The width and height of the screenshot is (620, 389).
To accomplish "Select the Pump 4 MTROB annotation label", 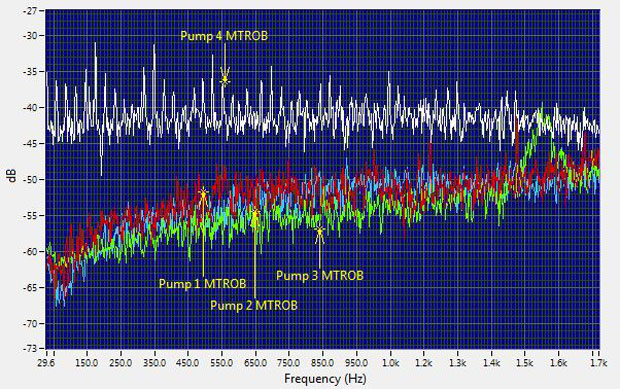I will pos(224,36).
